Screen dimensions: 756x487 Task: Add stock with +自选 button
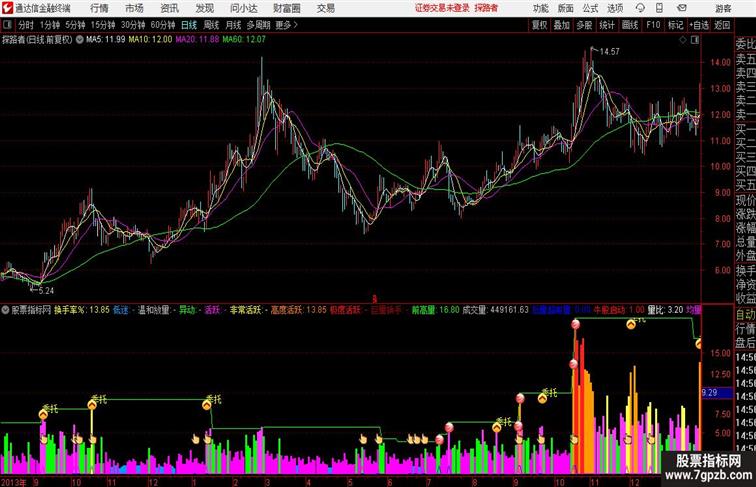pos(699,25)
